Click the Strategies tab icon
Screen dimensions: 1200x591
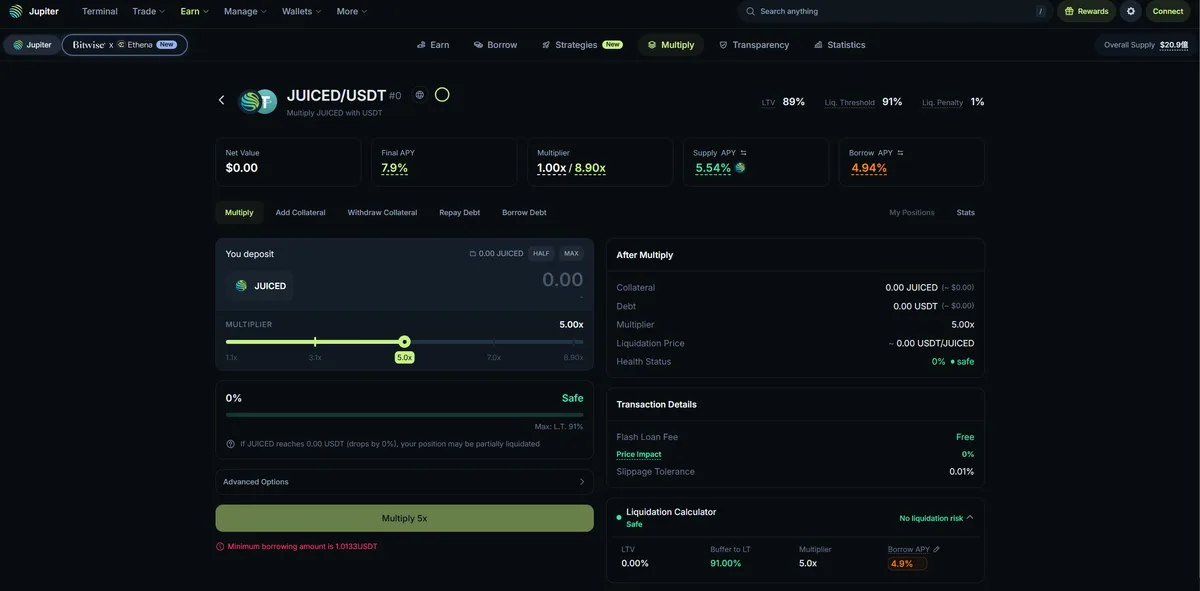[546, 45]
